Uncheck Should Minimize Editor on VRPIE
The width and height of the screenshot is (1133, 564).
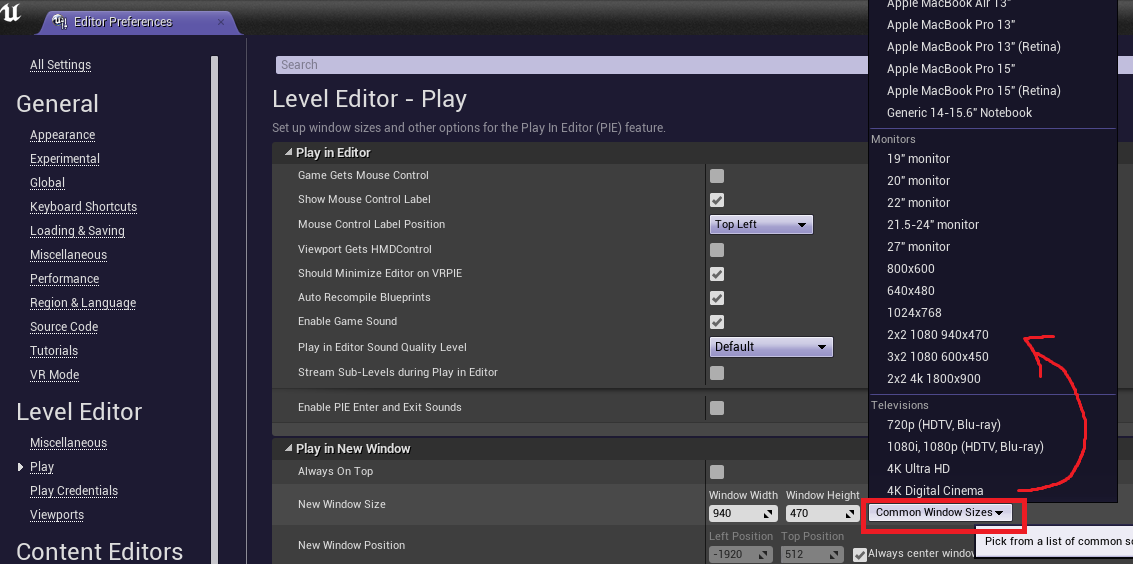(717, 274)
